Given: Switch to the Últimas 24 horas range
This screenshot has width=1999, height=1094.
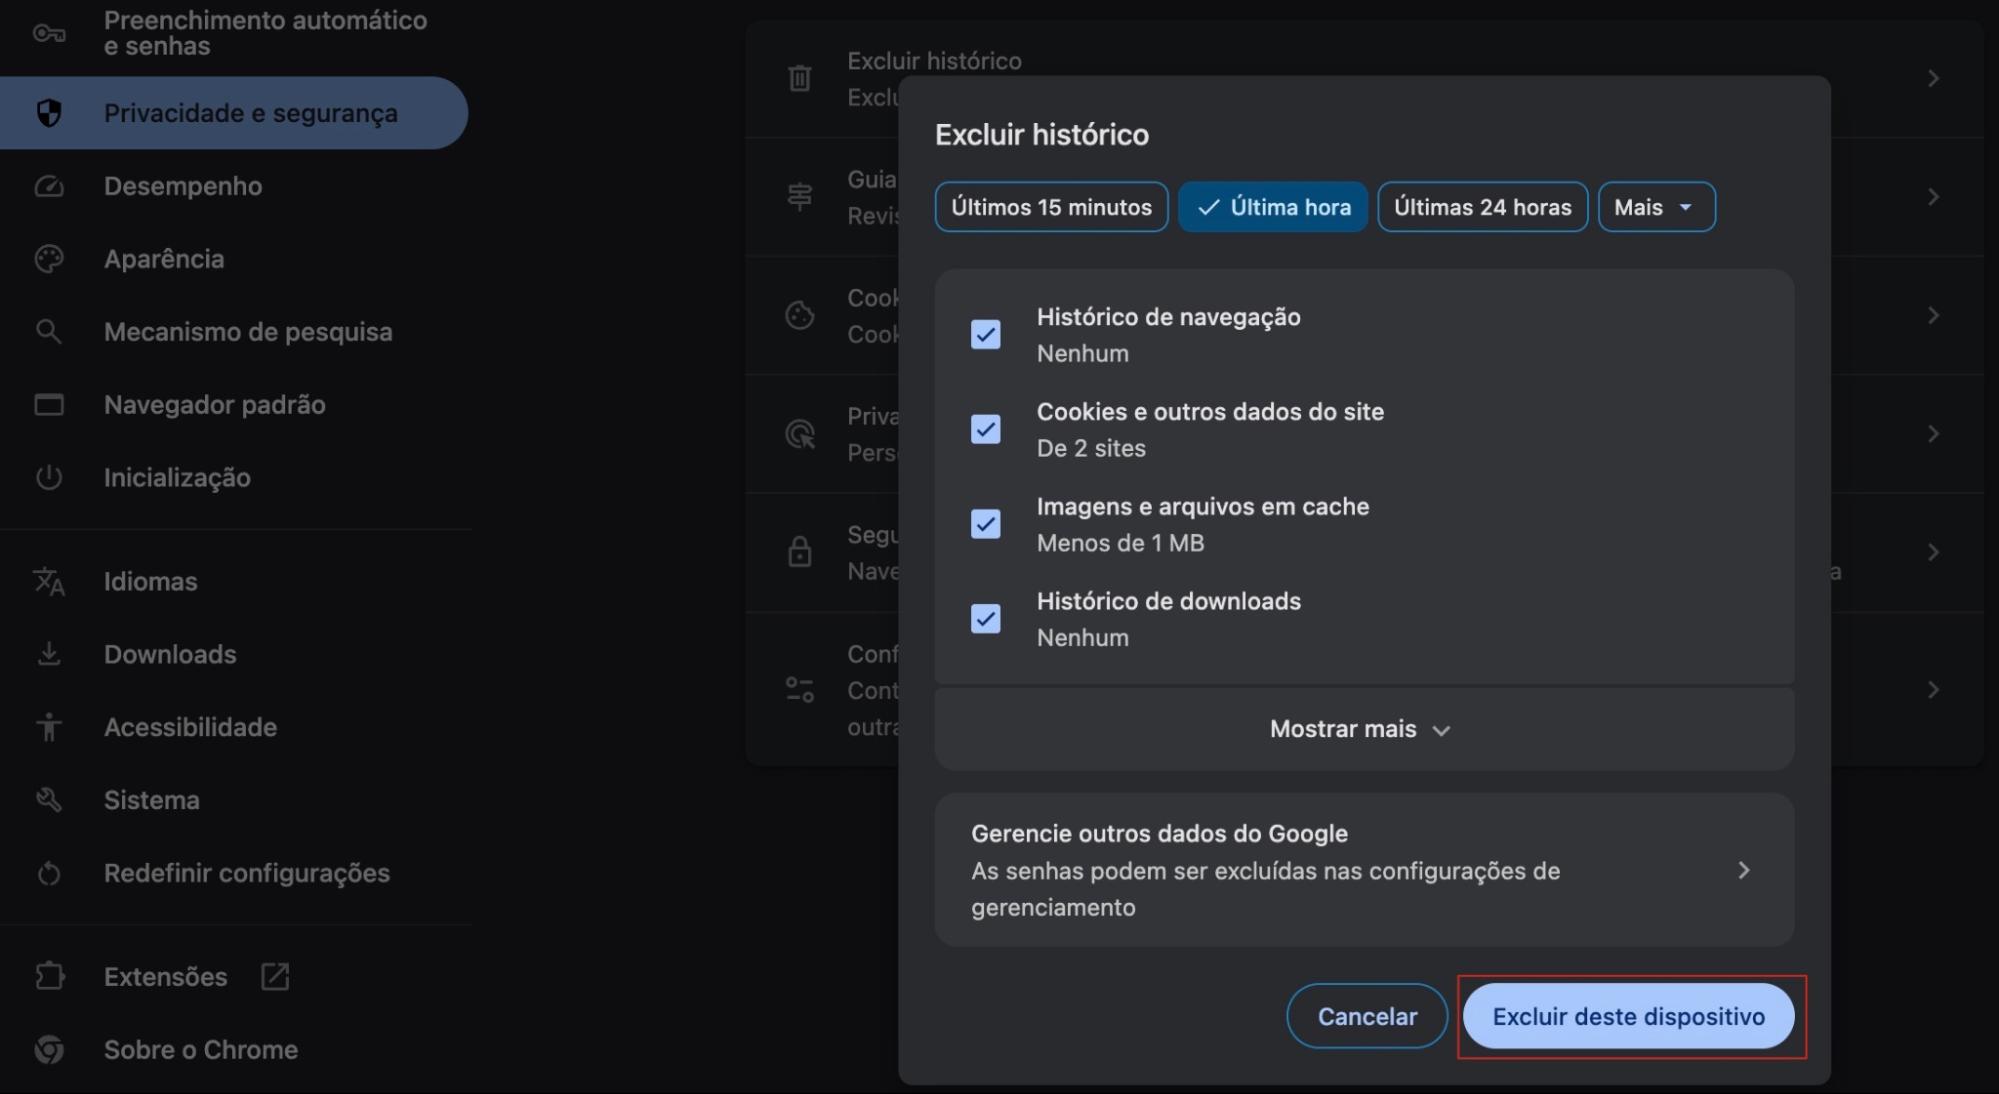Looking at the screenshot, I should [1482, 207].
